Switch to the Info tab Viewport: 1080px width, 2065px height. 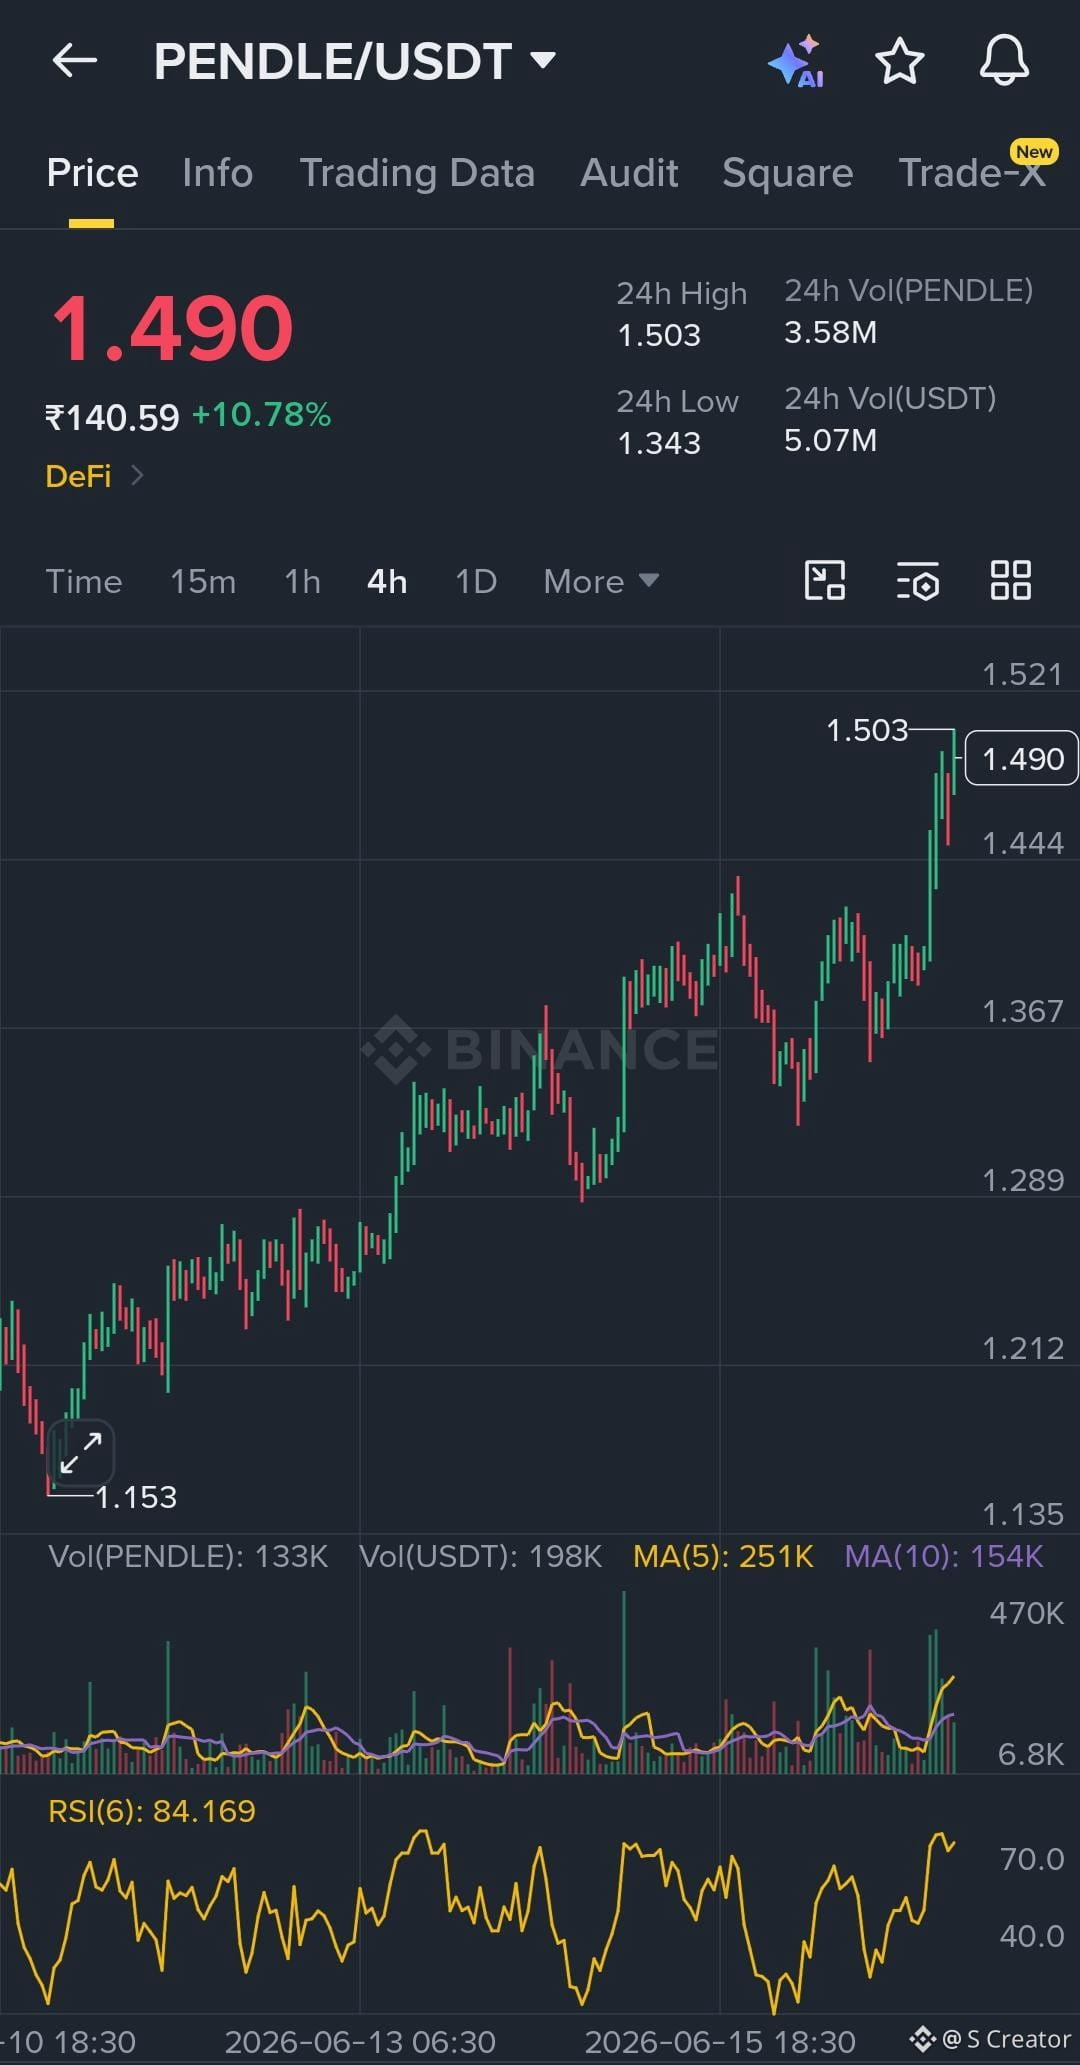coord(217,173)
